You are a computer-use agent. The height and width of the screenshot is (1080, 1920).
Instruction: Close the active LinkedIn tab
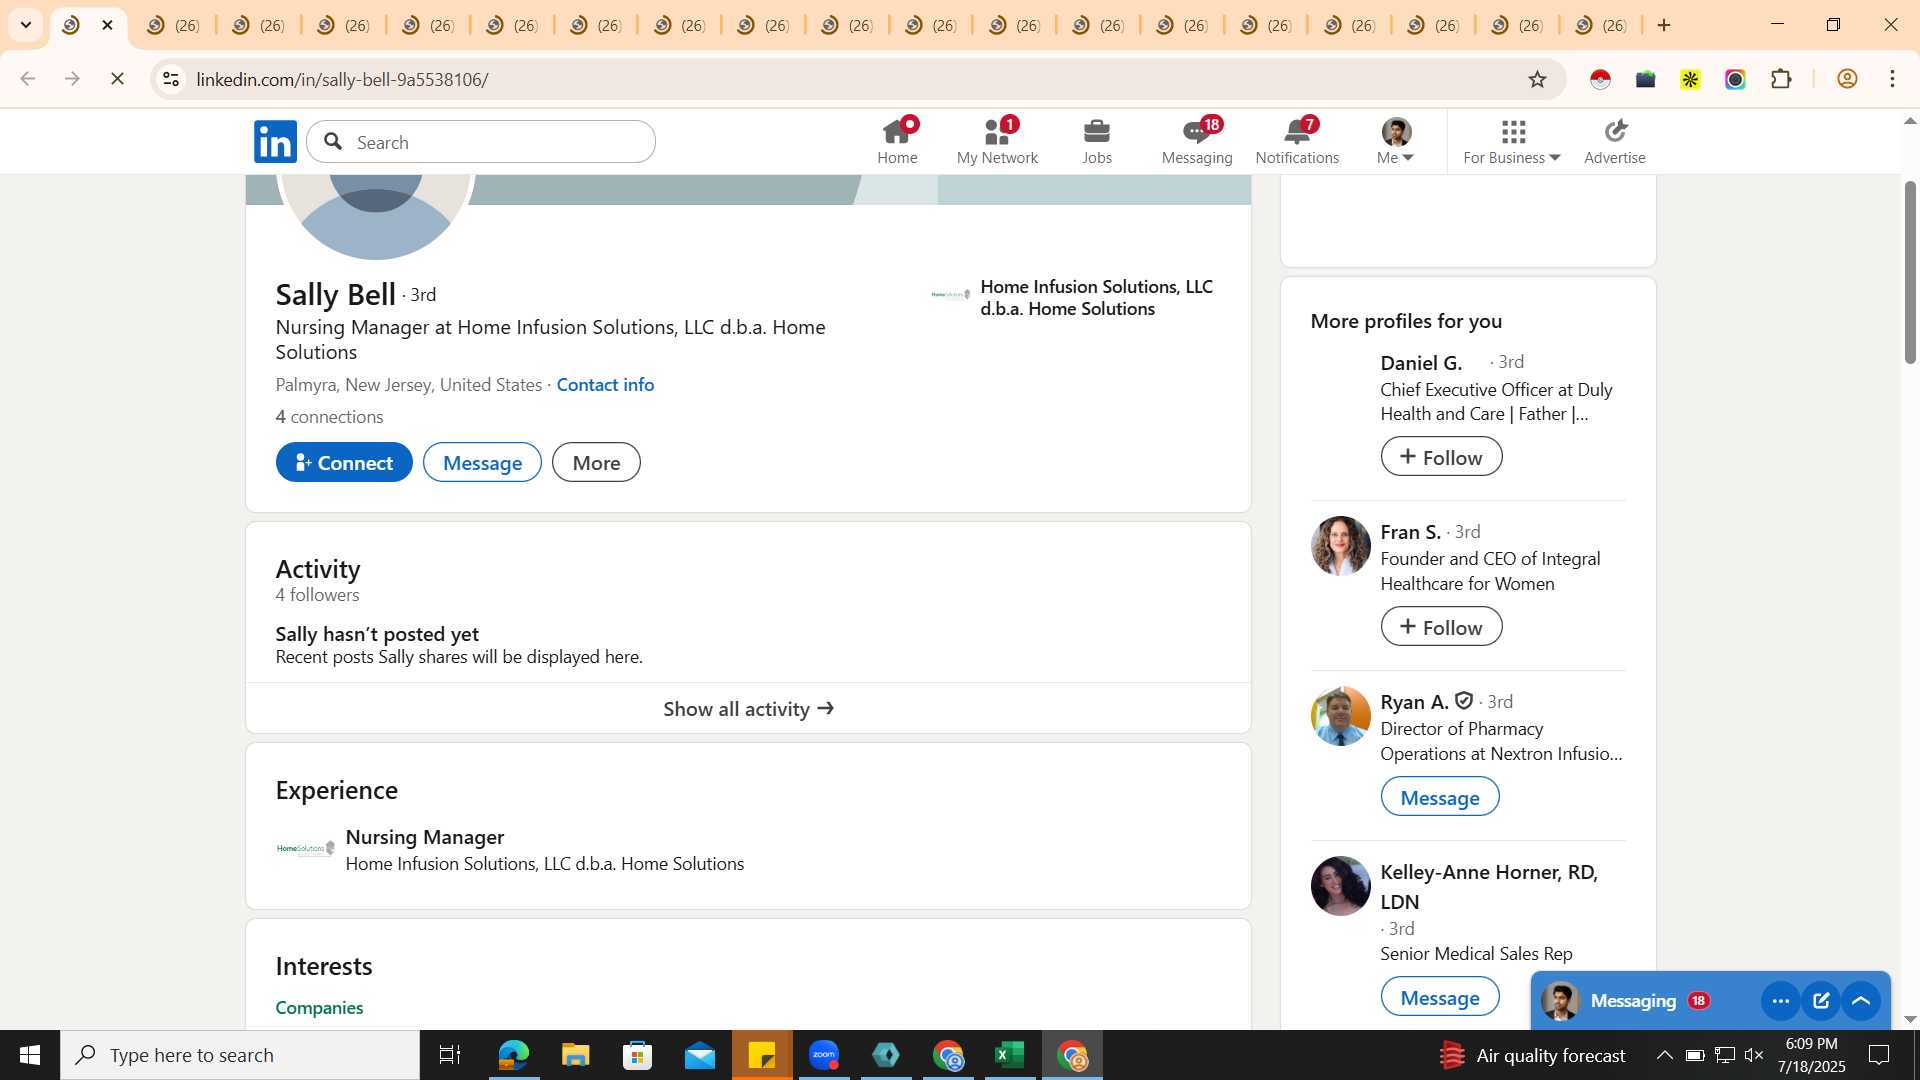click(x=108, y=25)
